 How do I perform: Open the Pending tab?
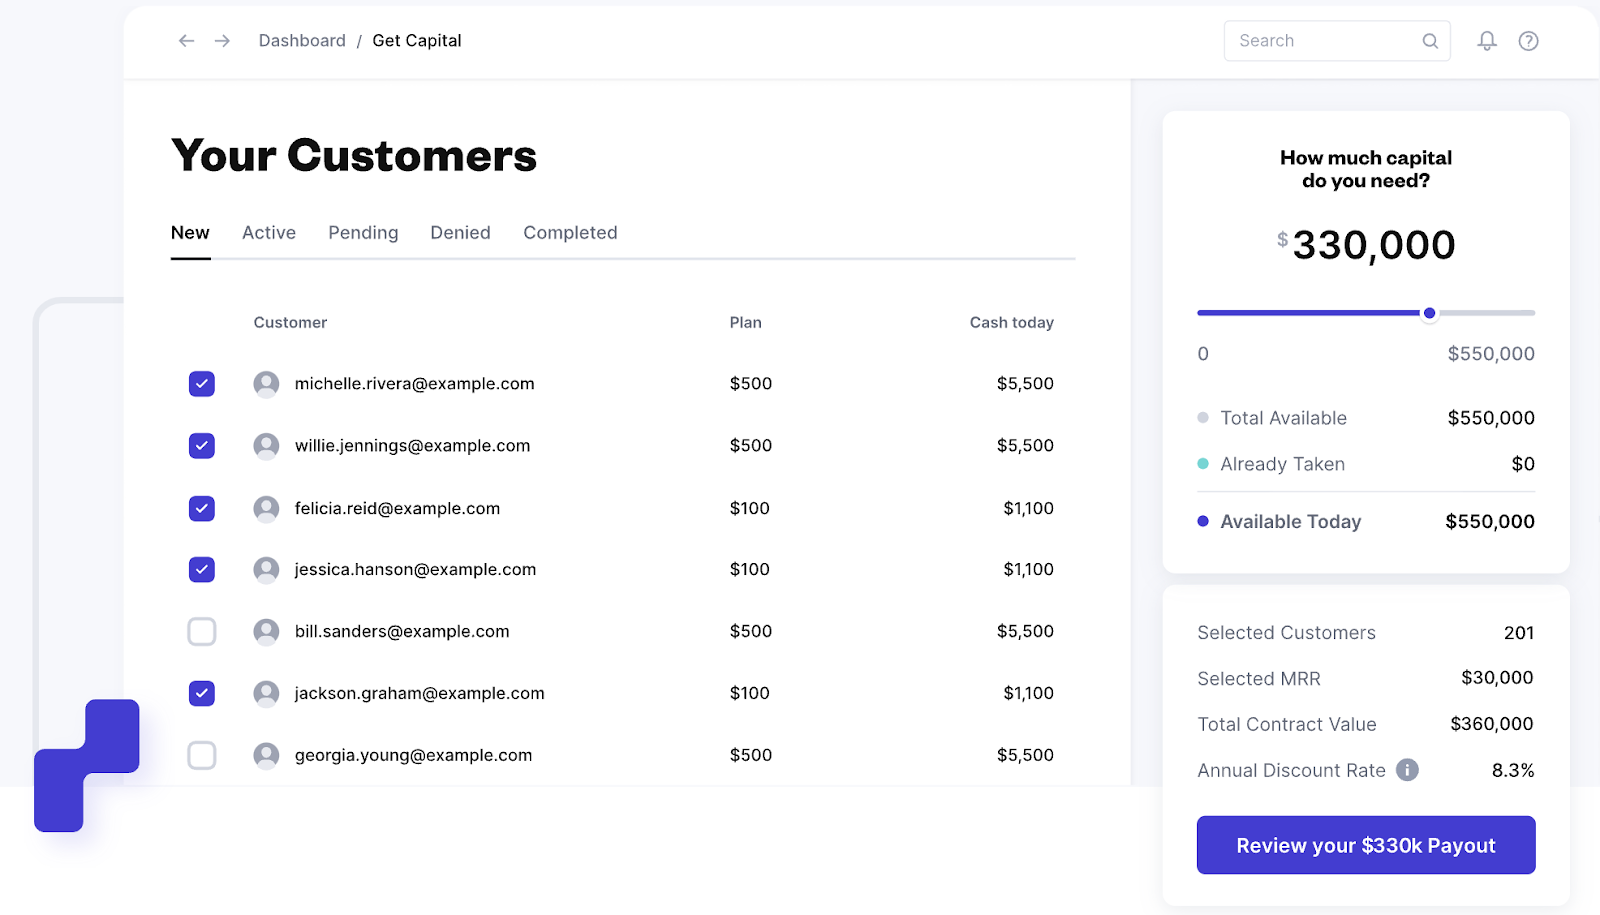click(363, 233)
